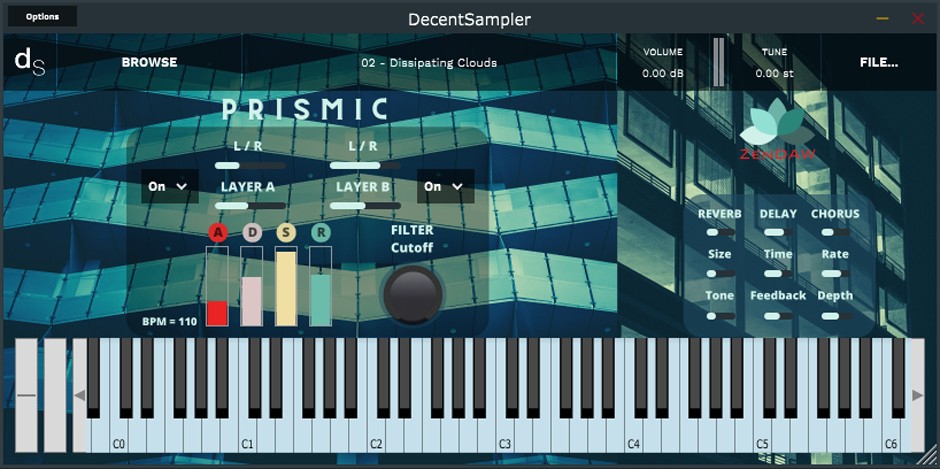Click the DecentSampler ds logo
The image size is (940, 469).
tap(29, 62)
